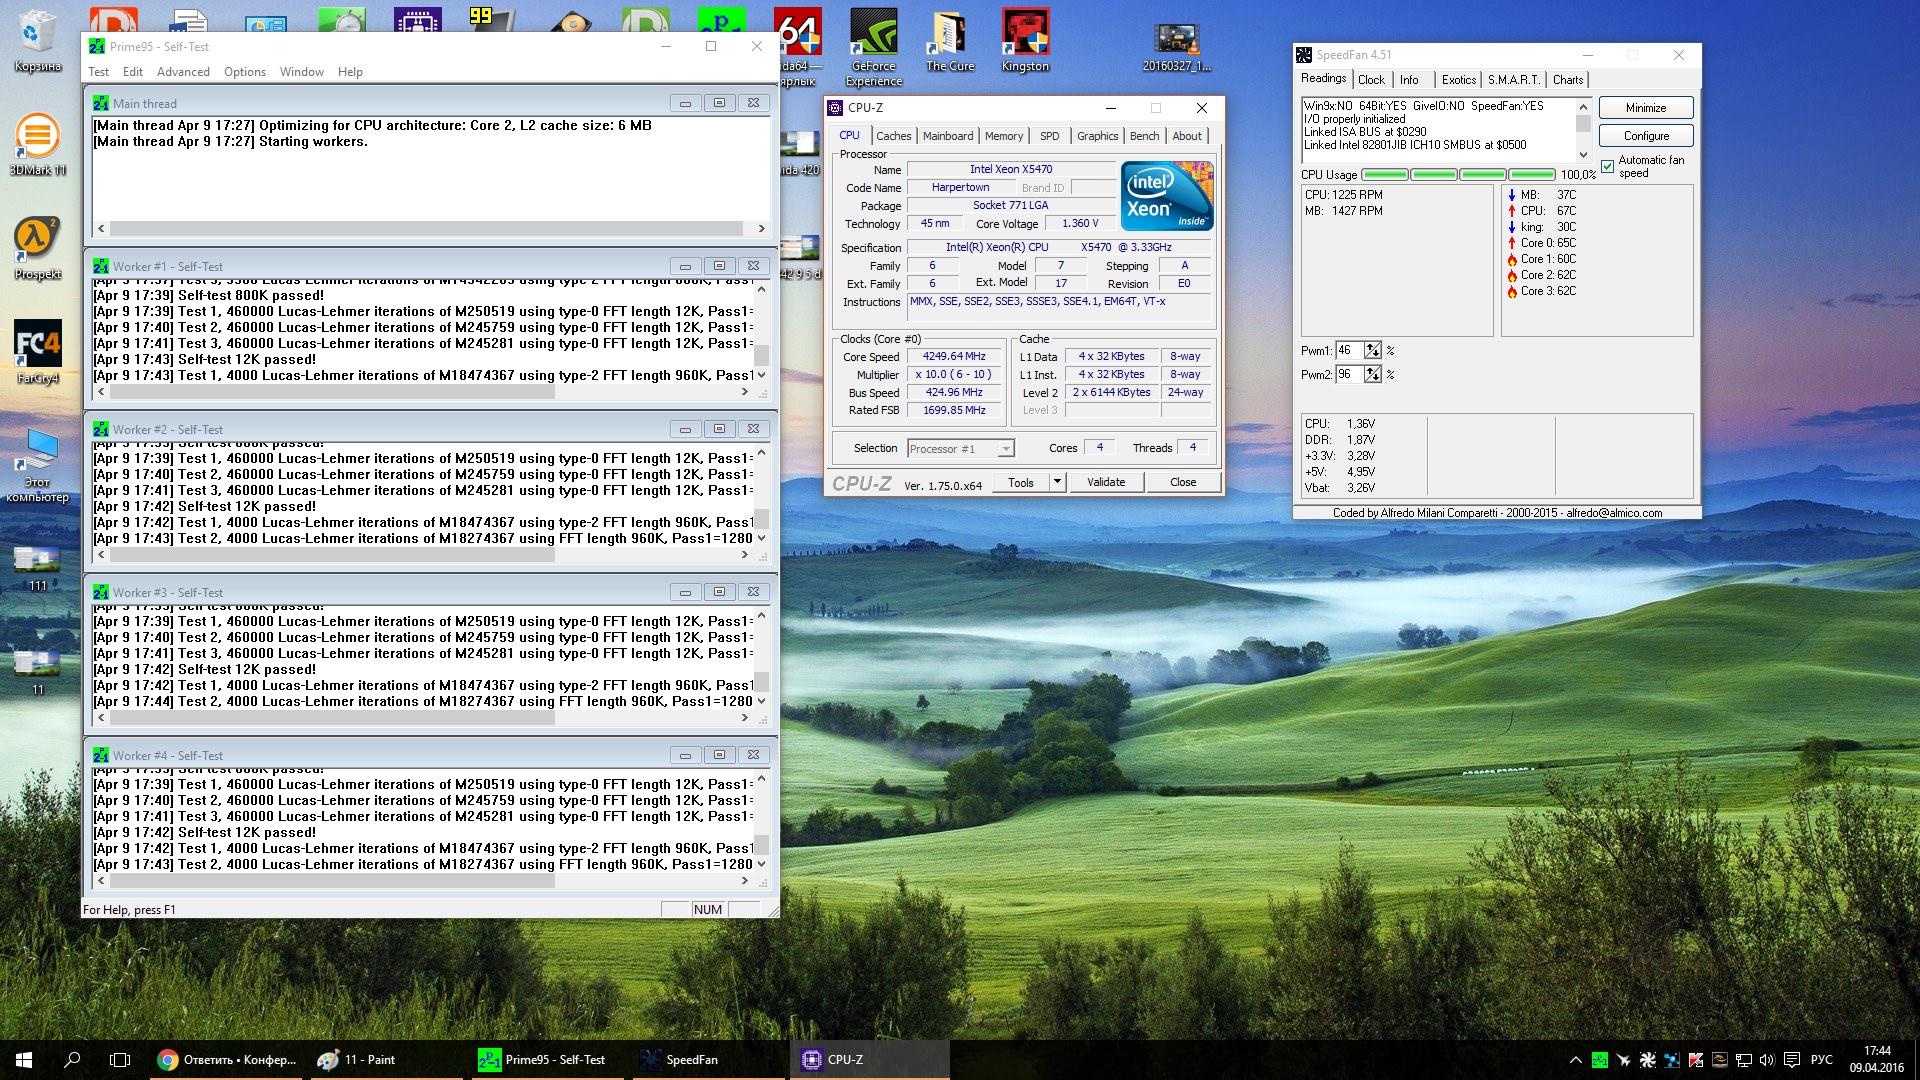Open Task View from the taskbar
The width and height of the screenshot is (1920, 1080).
[120, 1060]
